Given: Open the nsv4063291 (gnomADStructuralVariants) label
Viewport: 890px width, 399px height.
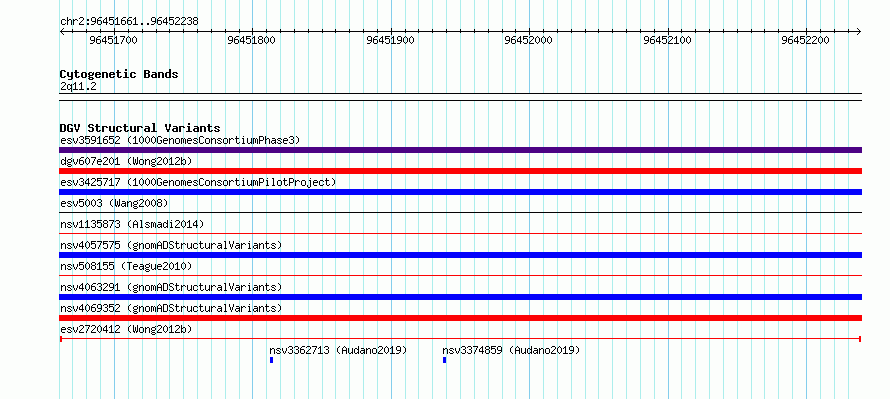Looking at the screenshot, I should (x=171, y=287).
